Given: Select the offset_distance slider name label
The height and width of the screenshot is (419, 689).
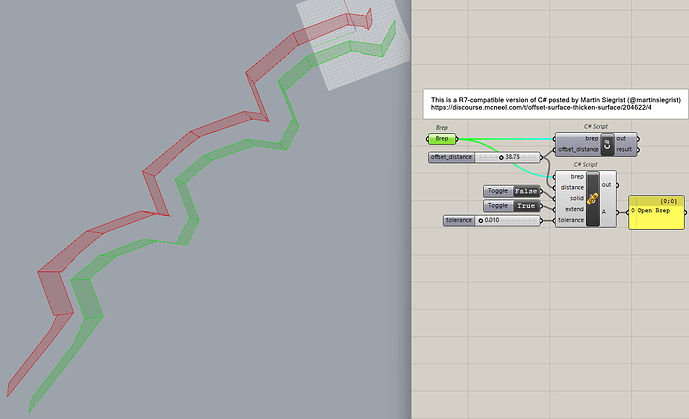Looking at the screenshot, I should [x=451, y=157].
